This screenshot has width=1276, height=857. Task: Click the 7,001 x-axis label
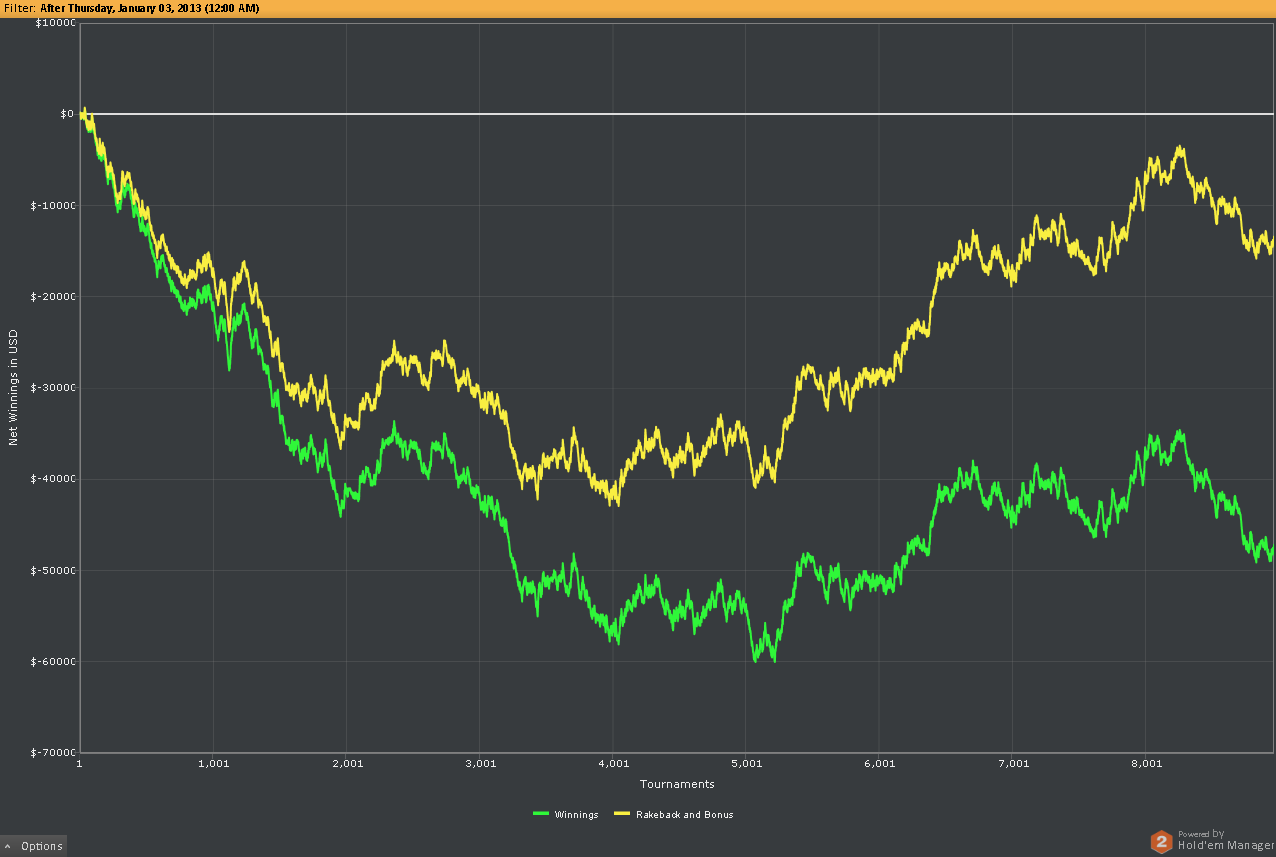point(1014,763)
